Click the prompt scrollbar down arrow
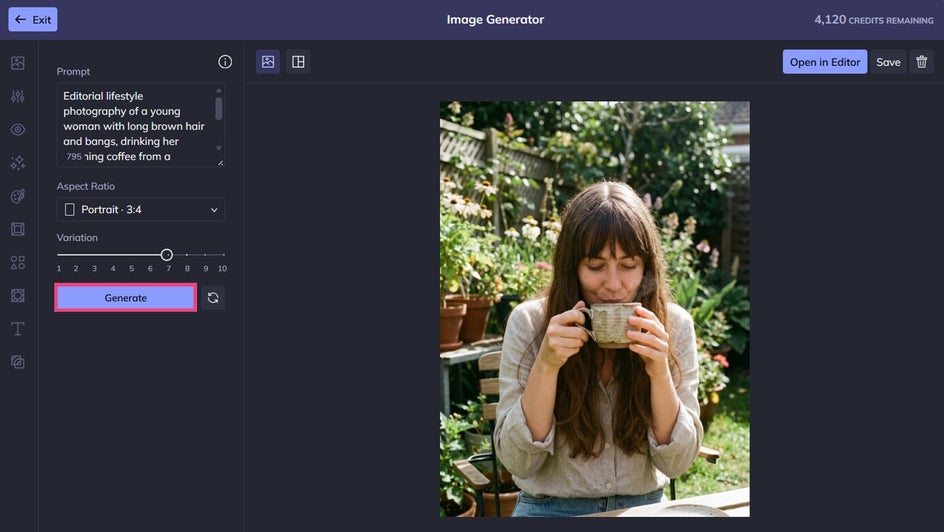Viewport: 944px width, 532px height. click(x=219, y=148)
